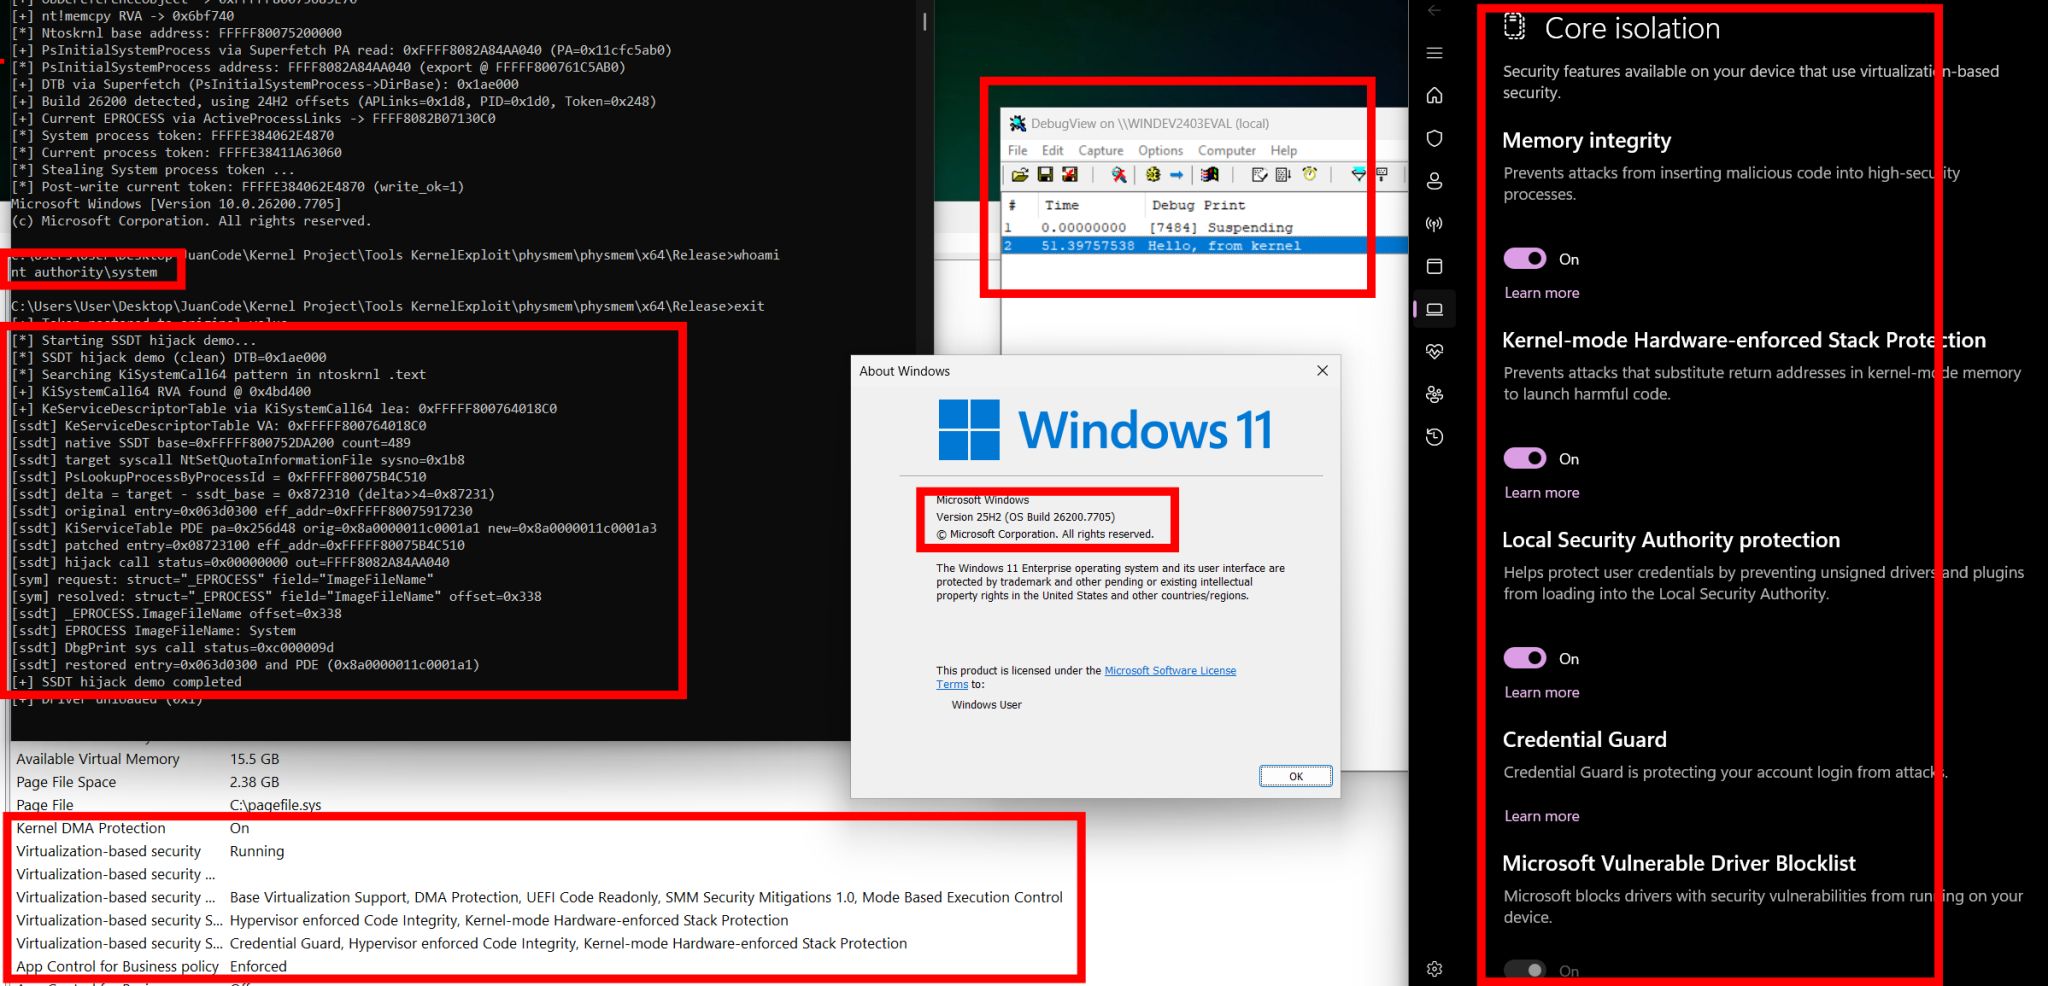
Task: Click 'Version 25H2 (OS Build 26200.7705)' text
Action: coord(1025,517)
